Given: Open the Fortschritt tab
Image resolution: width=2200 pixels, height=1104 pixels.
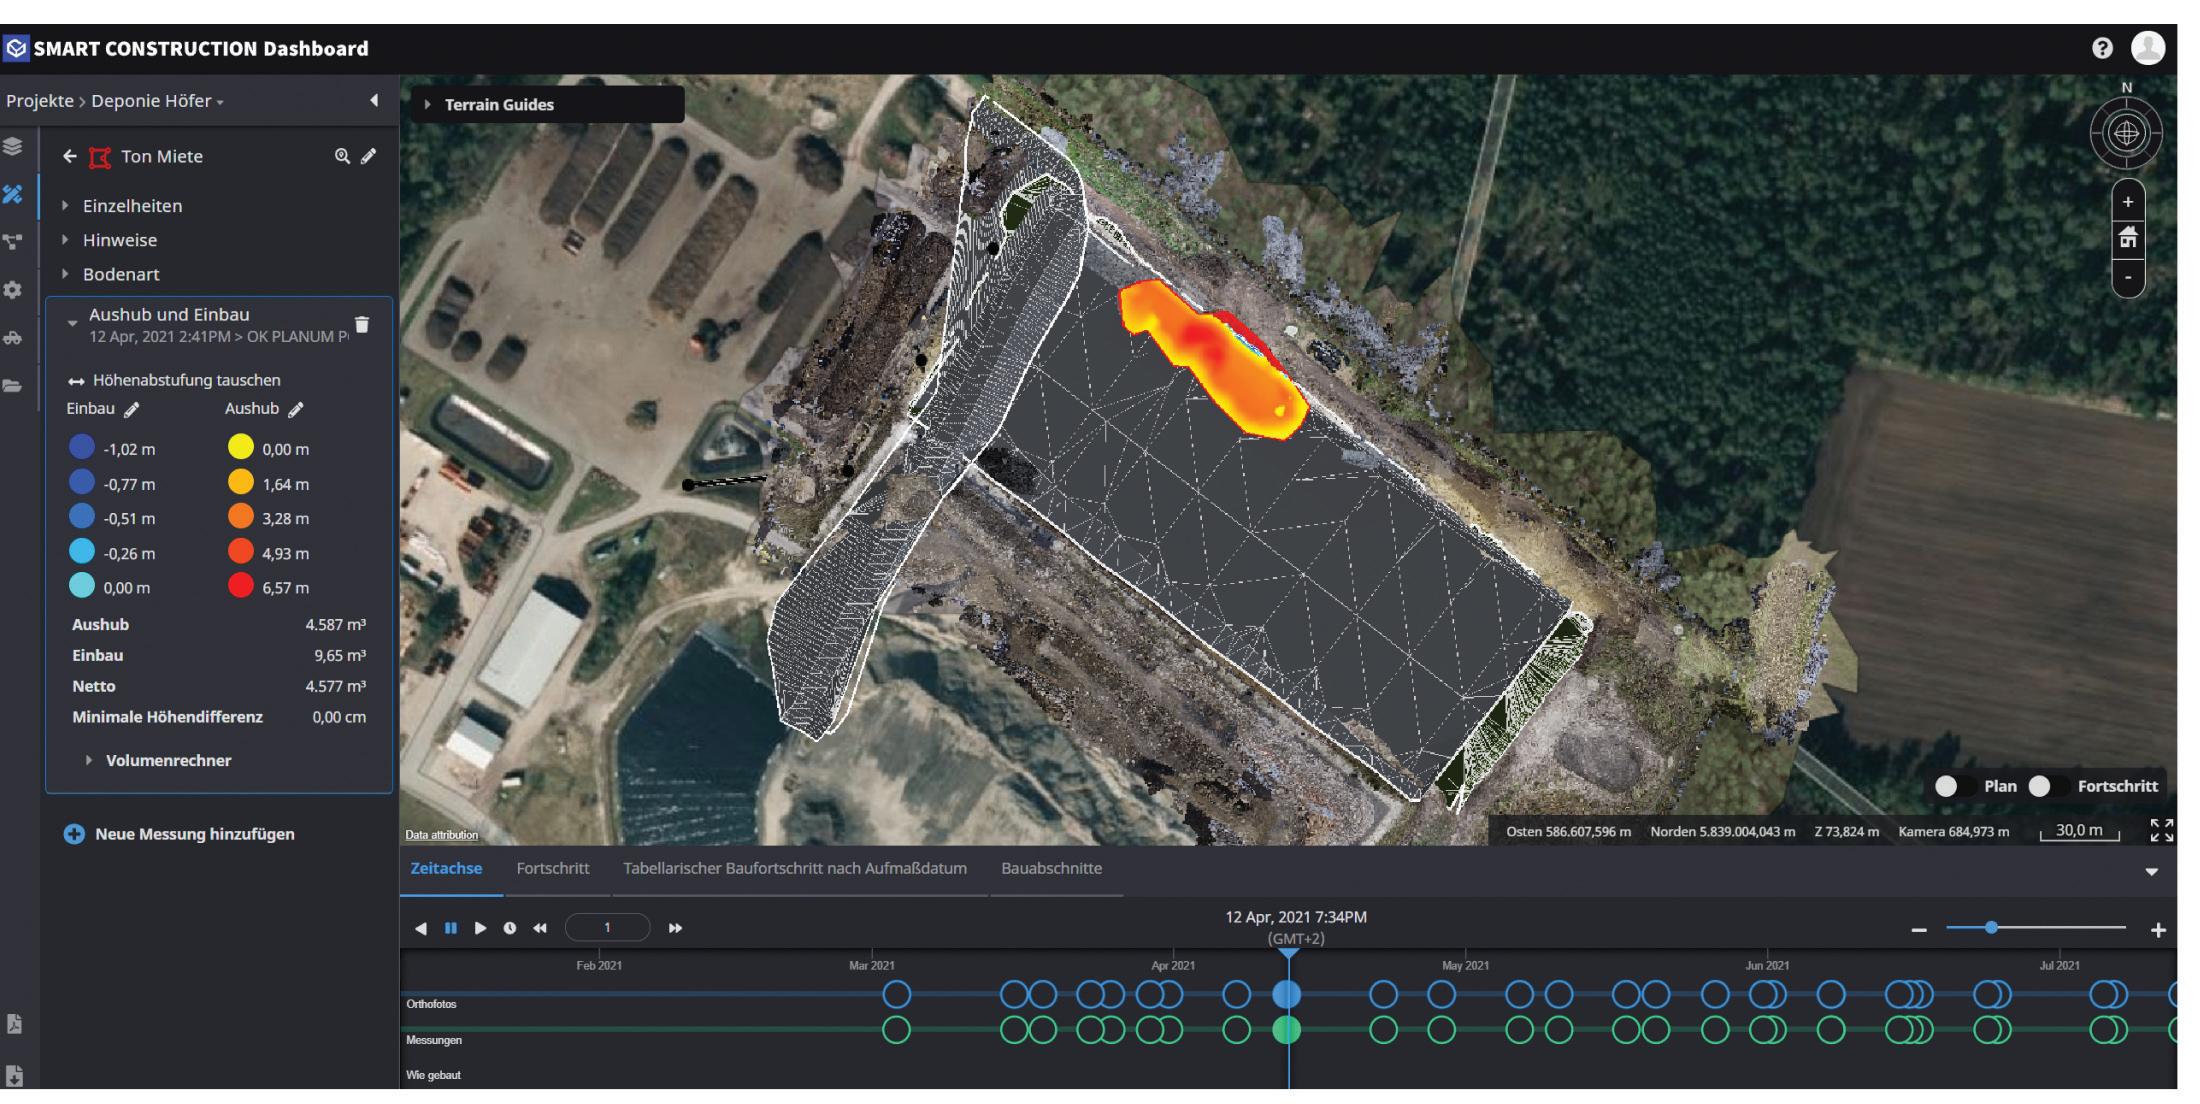Looking at the screenshot, I should [x=552, y=868].
